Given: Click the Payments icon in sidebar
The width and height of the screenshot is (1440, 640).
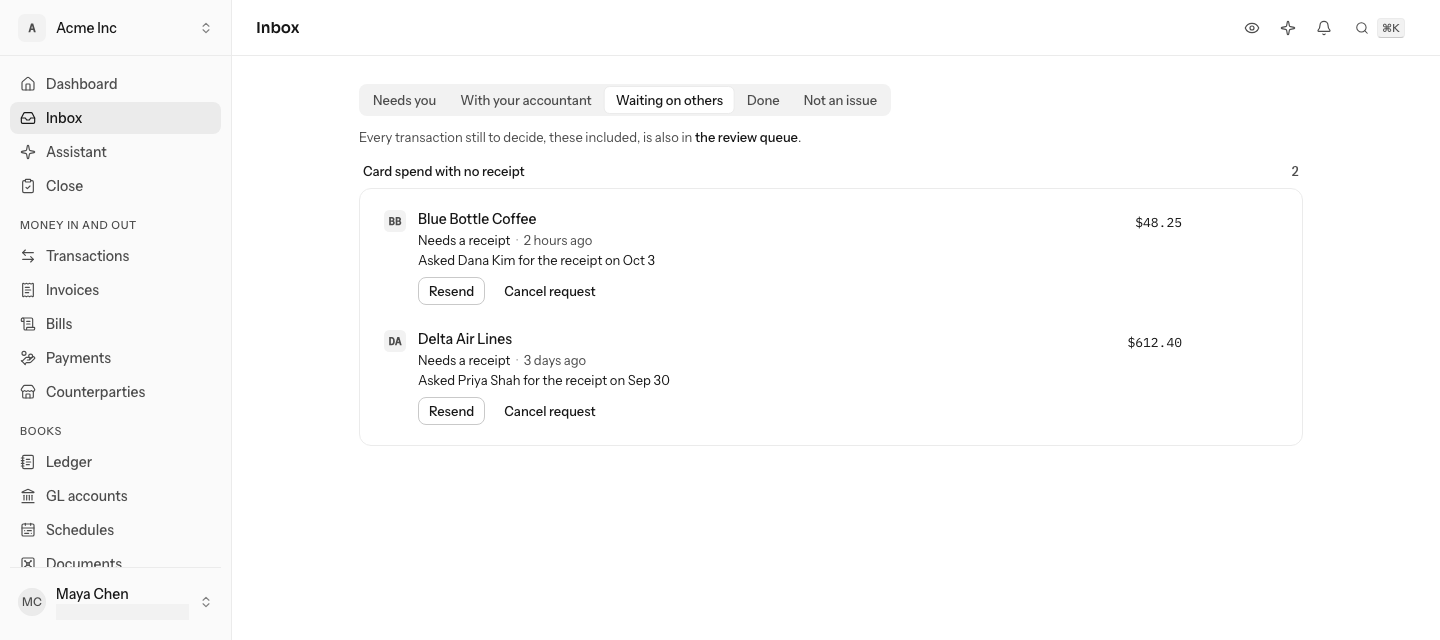Looking at the screenshot, I should (28, 358).
